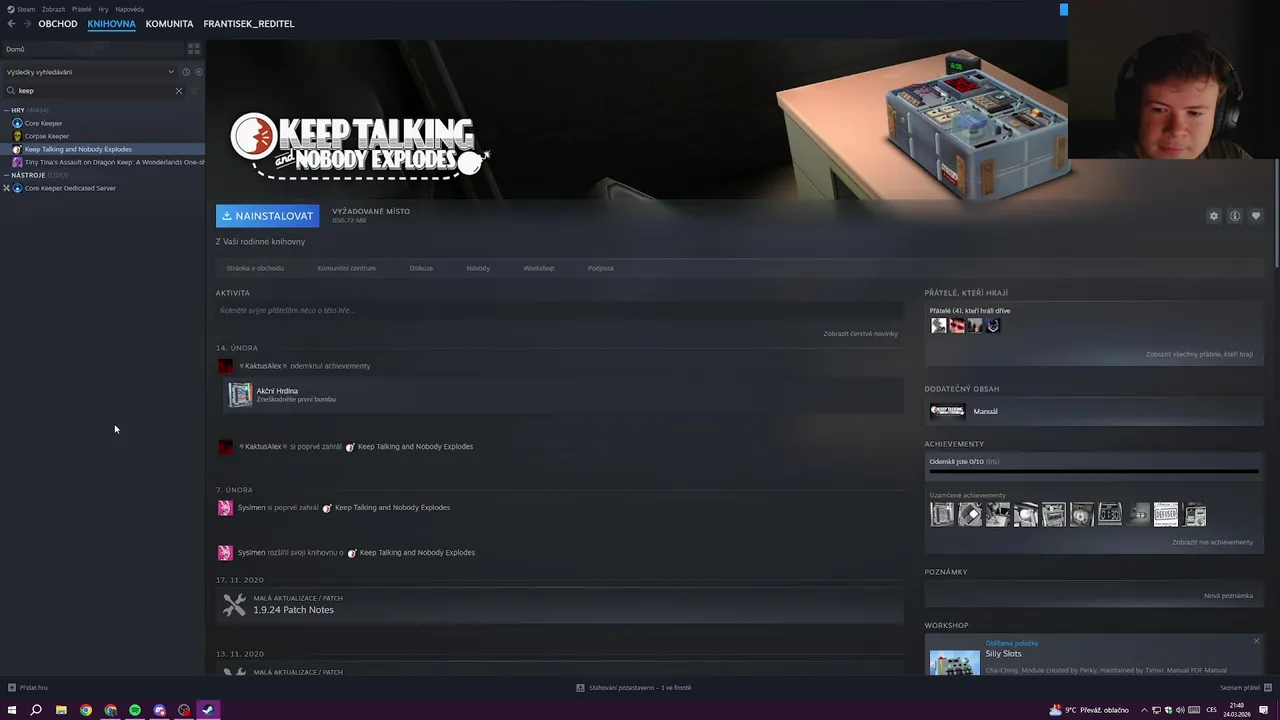
Task: Switch to the KOMUNITA tab
Action: [169, 24]
